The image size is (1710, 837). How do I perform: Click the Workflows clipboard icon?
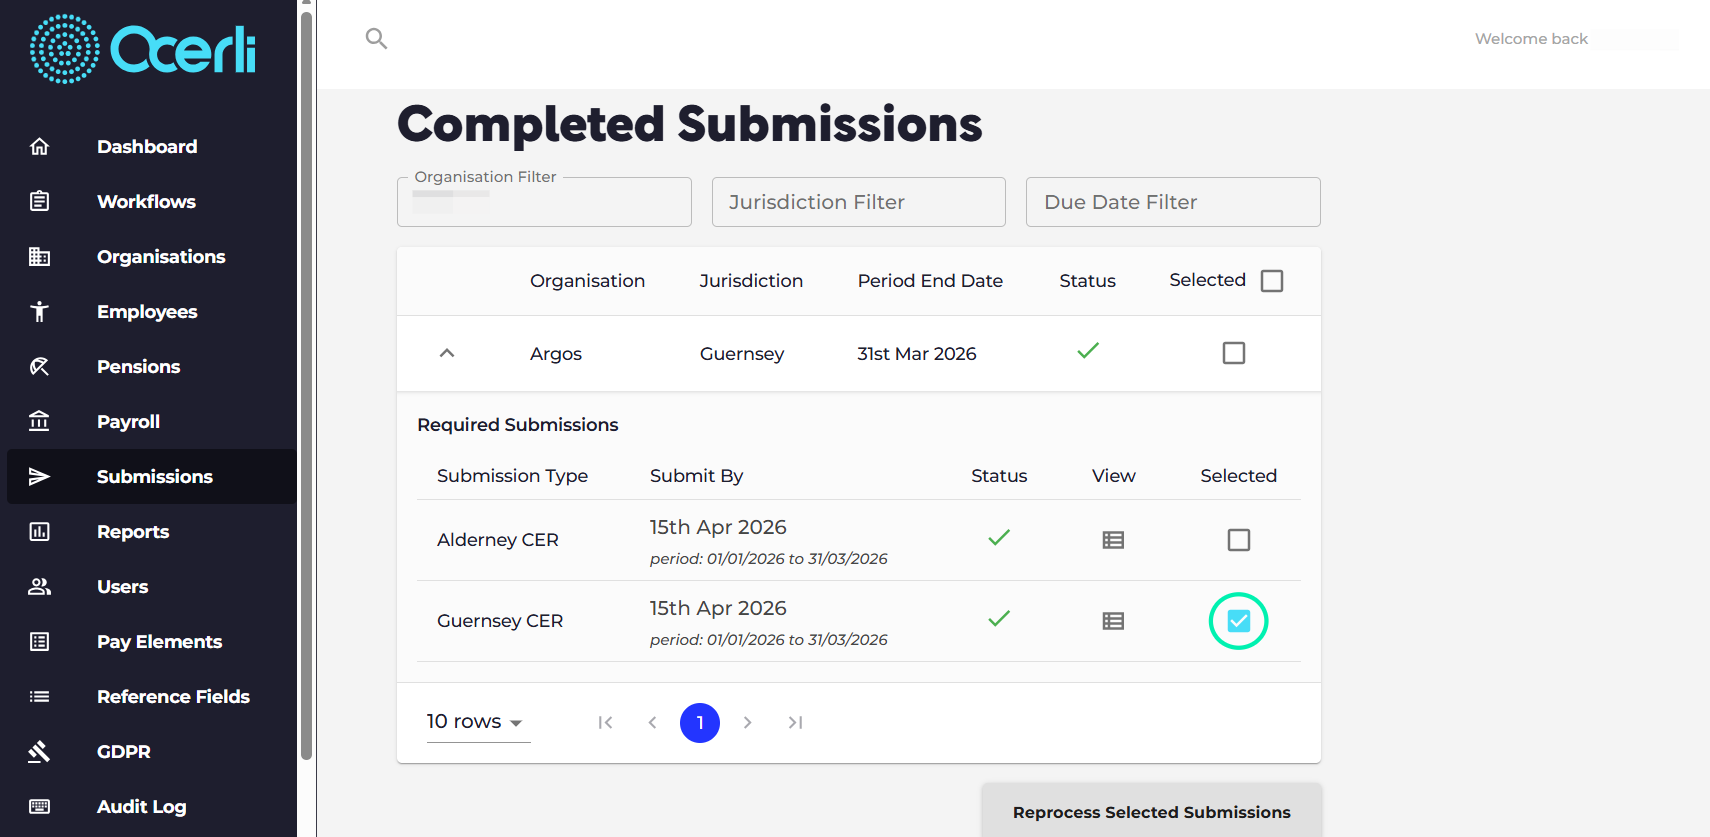[x=40, y=202]
